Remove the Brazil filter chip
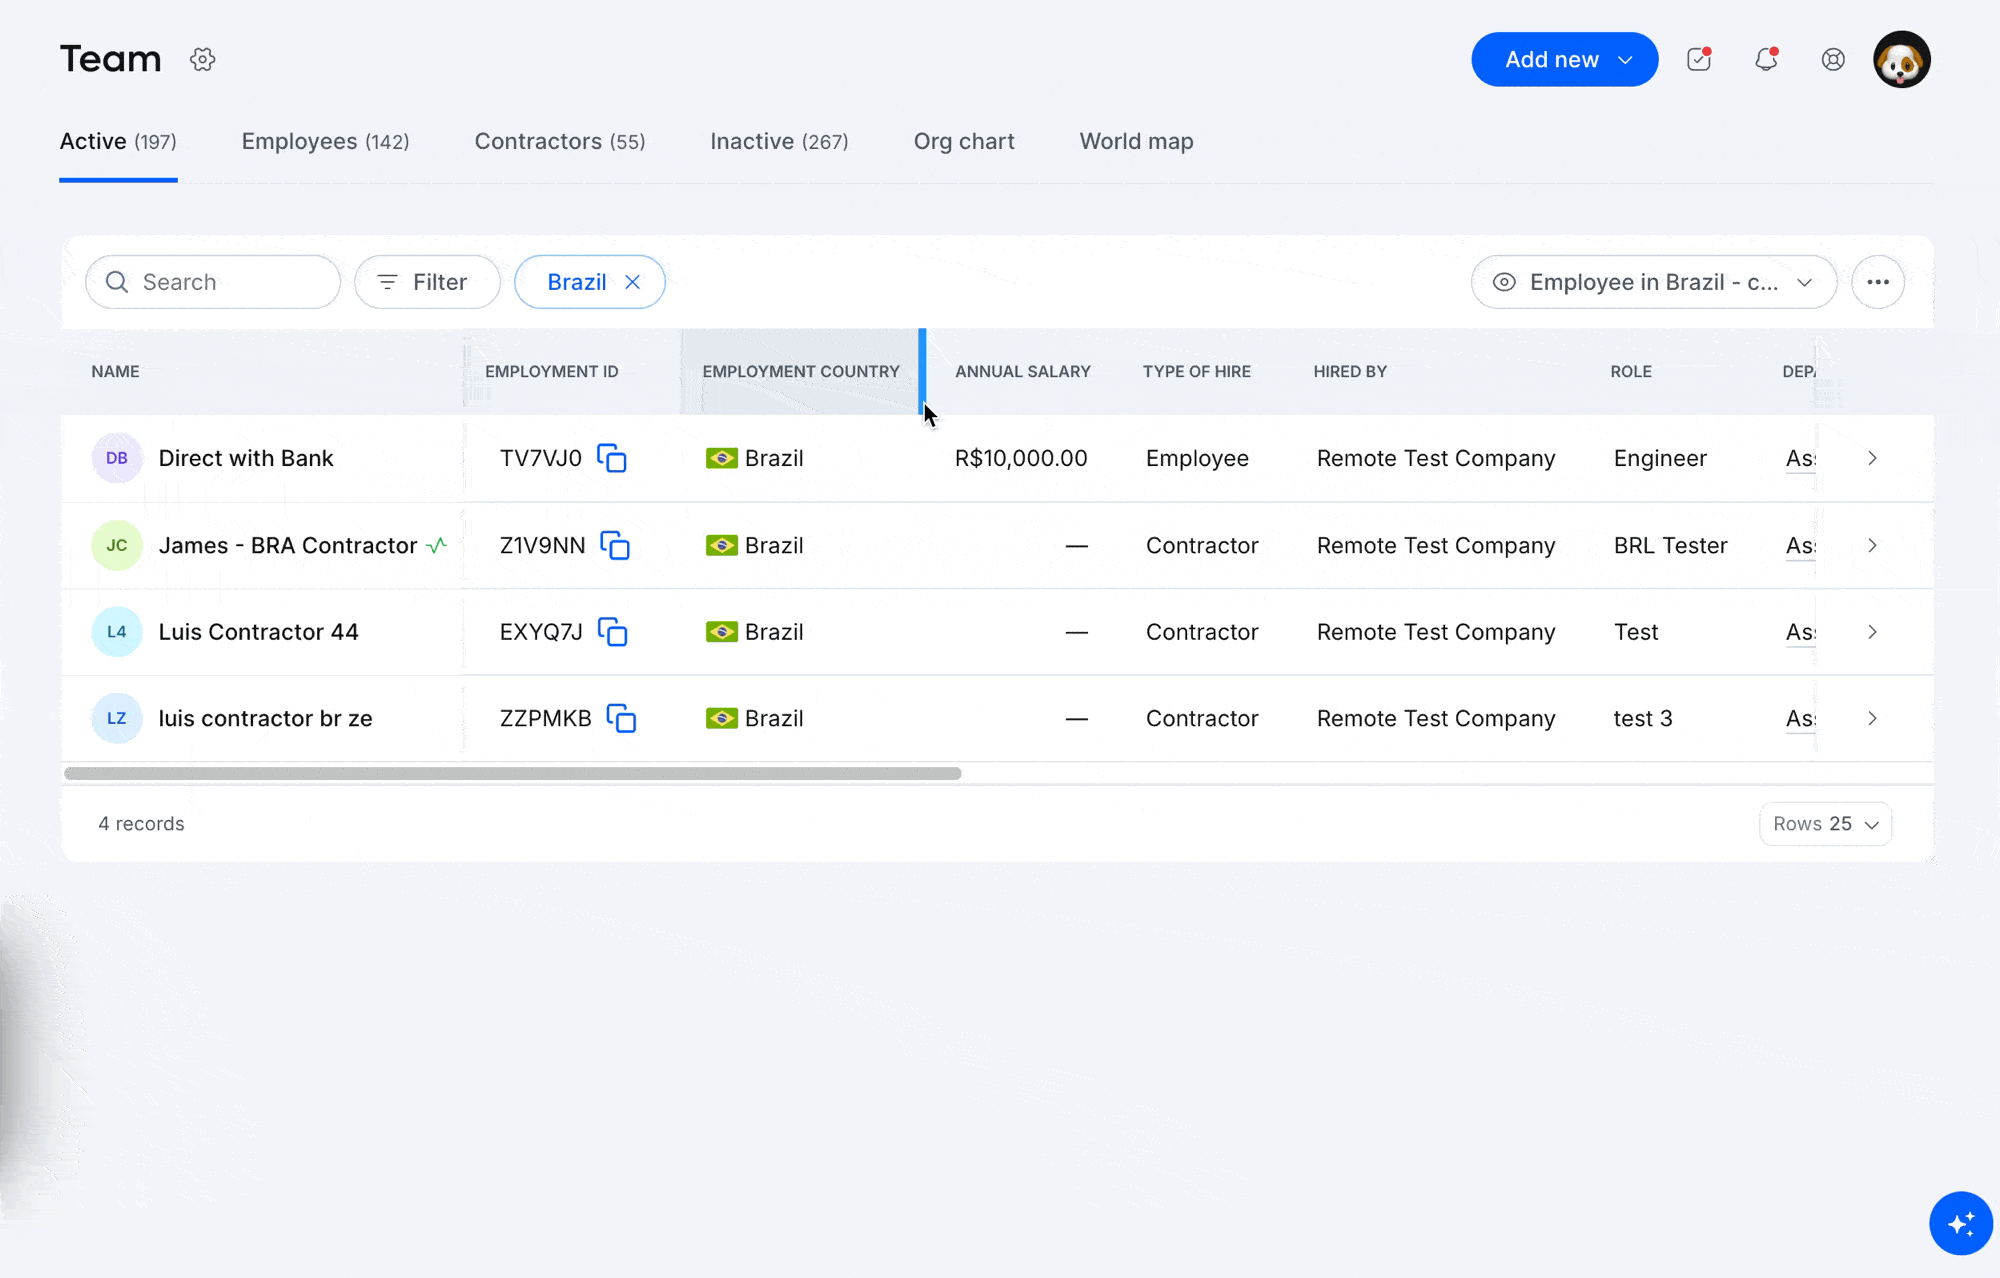Image resolution: width=2000 pixels, height=1278 pixels. tap(633, 282)
